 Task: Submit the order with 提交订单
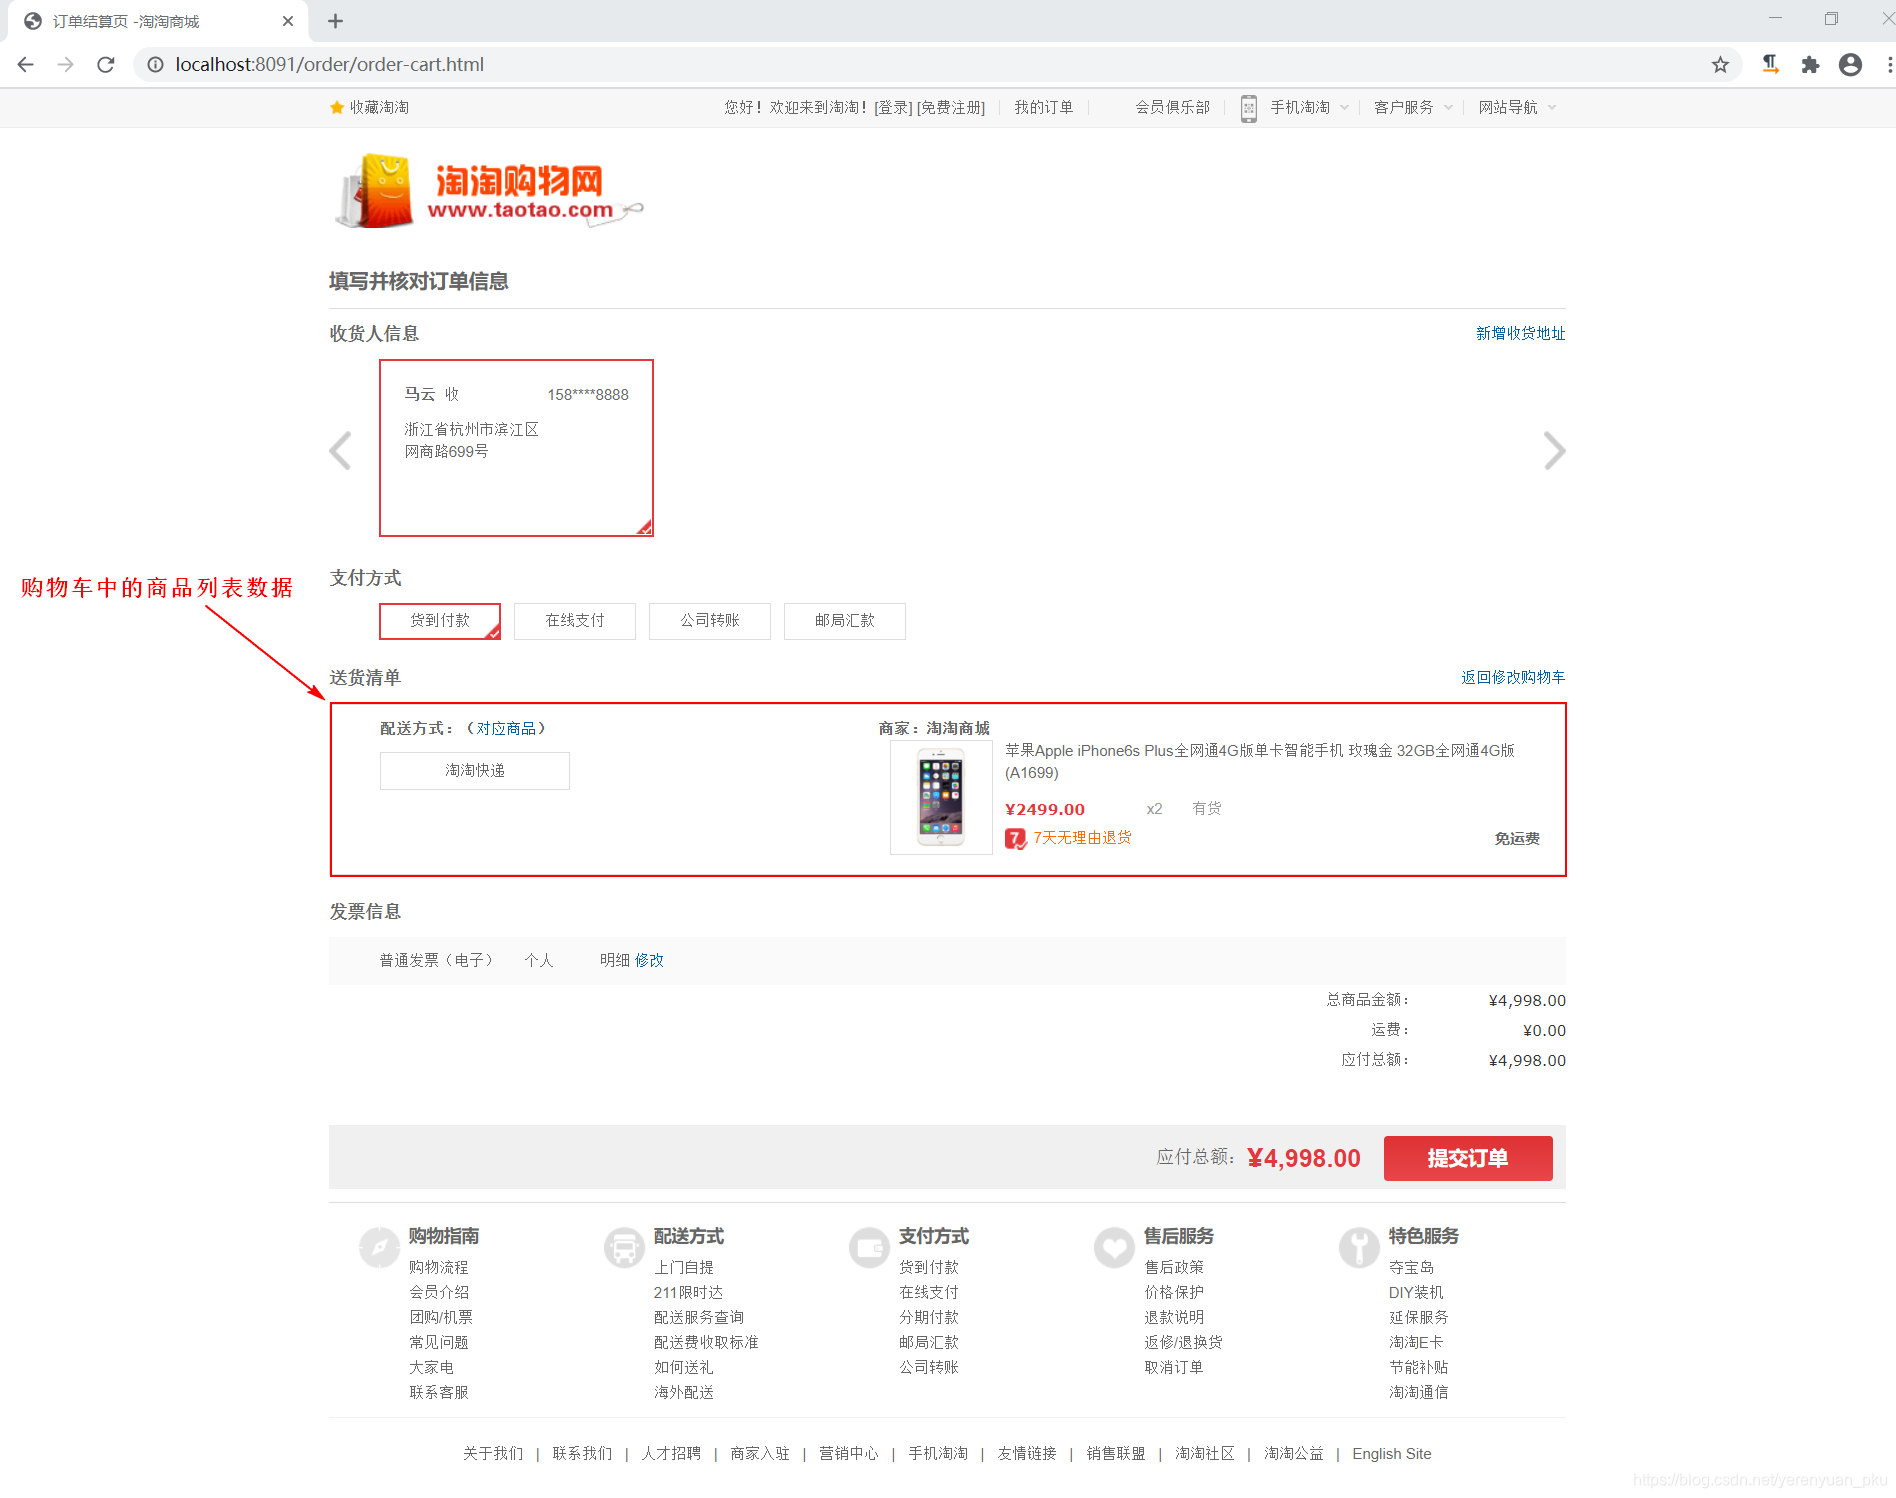pos(1468,1158)
